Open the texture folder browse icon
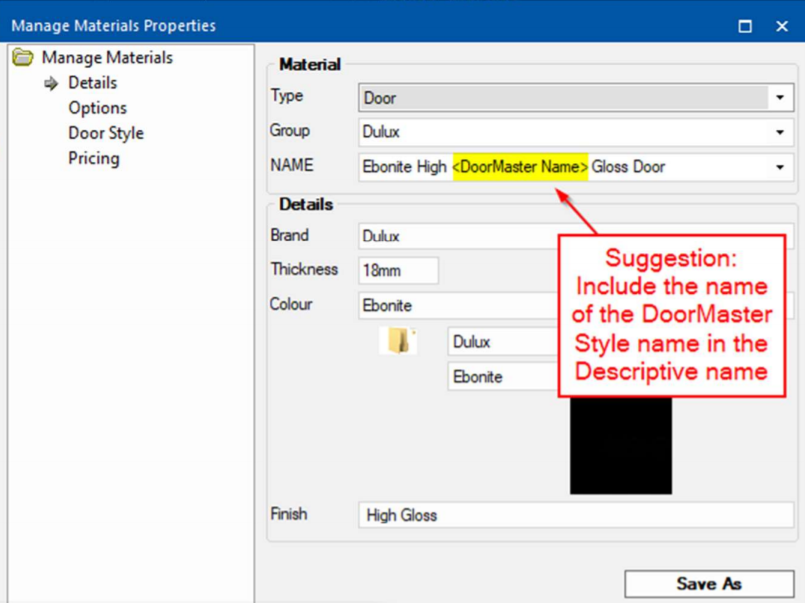The image size is (805, 603). point(398,341)
